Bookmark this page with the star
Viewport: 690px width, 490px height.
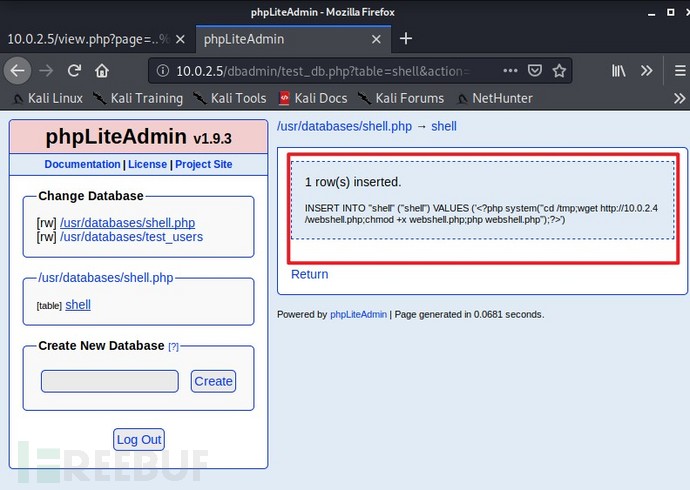pos(559,70)
